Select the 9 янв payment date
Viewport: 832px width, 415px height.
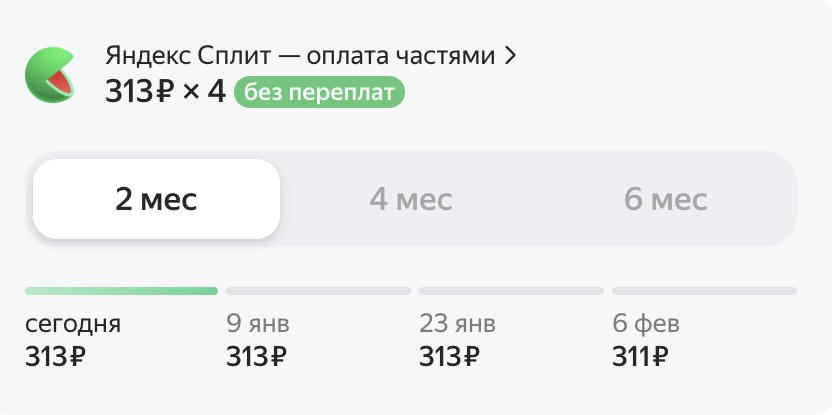[258, 324]
